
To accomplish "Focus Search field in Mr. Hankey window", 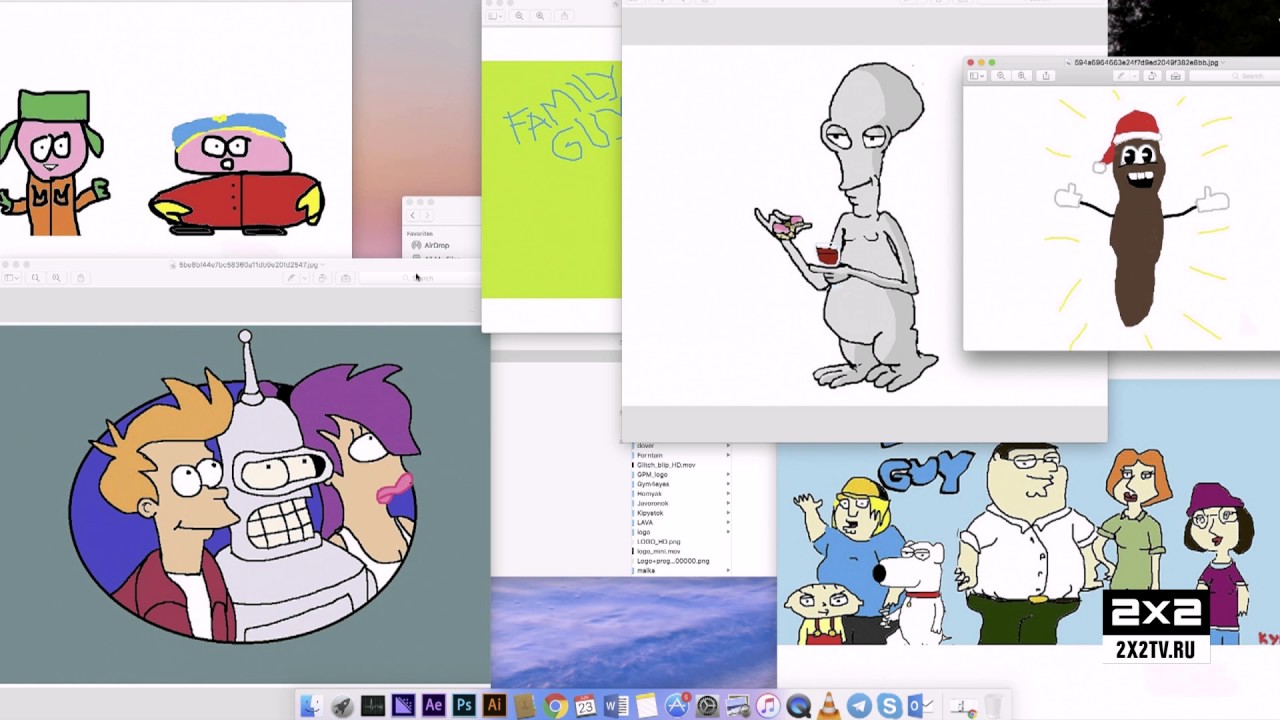I will pyautogui.click(x=1235, y=76).
